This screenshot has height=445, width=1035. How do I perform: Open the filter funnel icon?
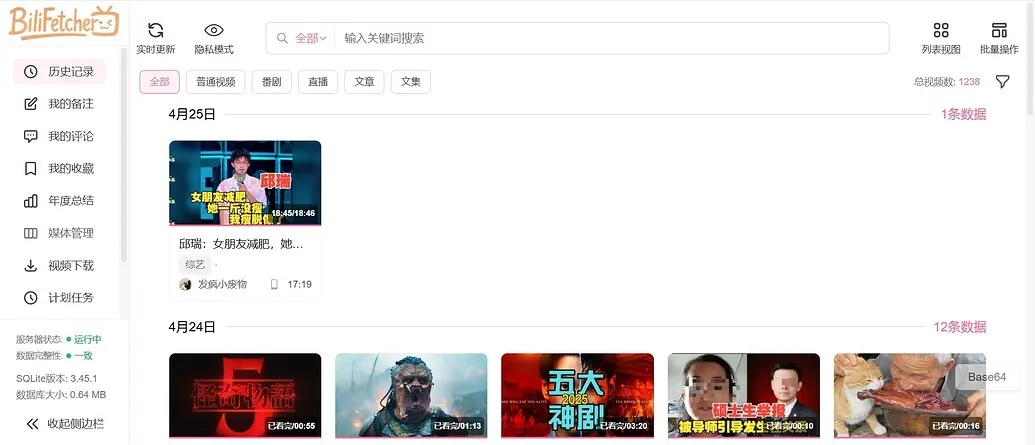pos(1002,82)
